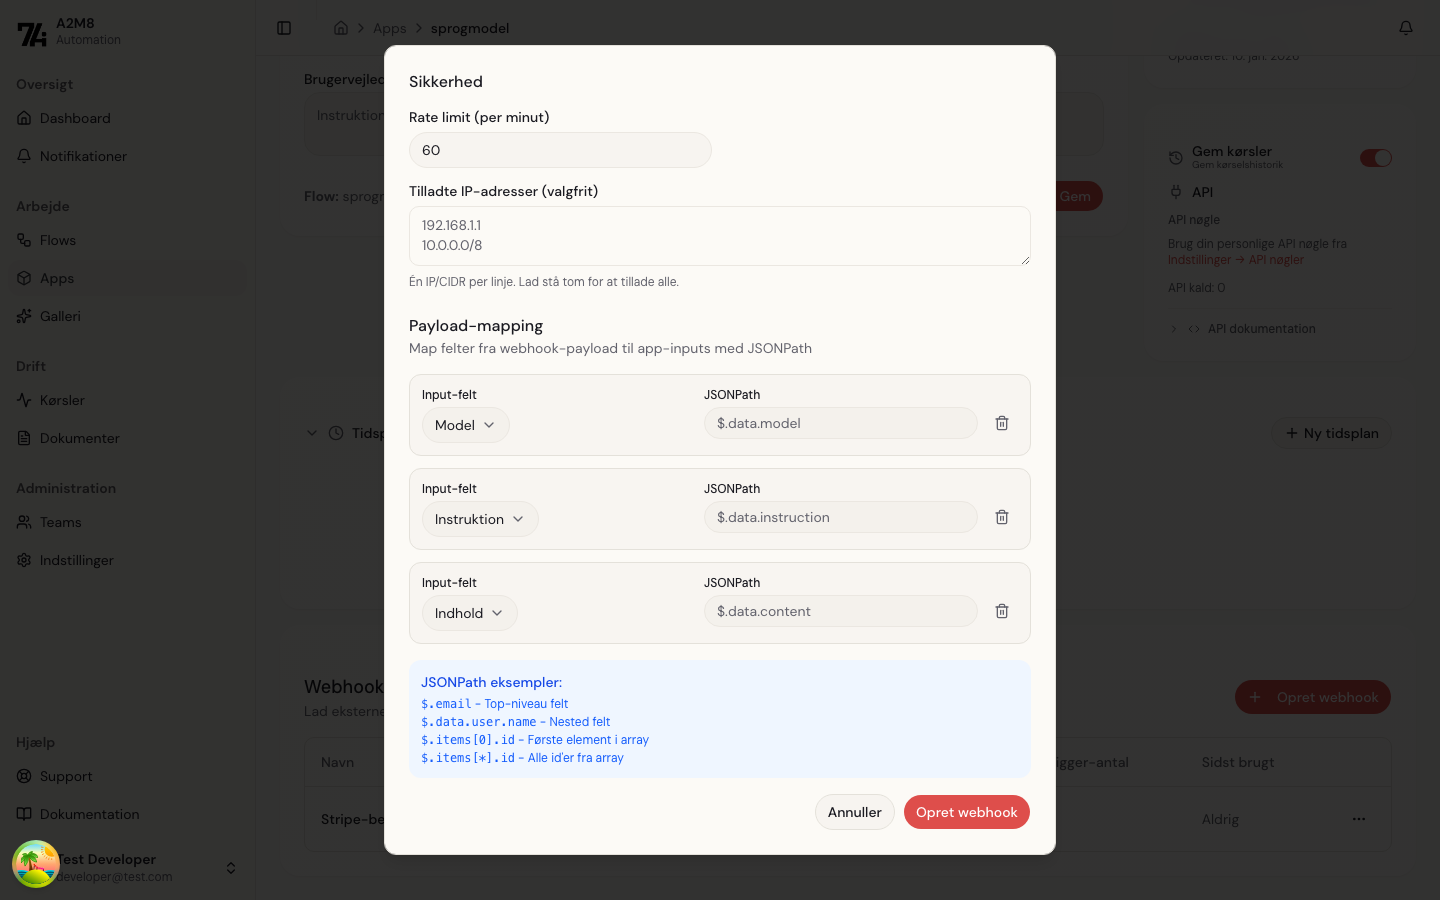
Task: Open the Instruktion input-felt dropdown
Action: (x=479, y=519)
